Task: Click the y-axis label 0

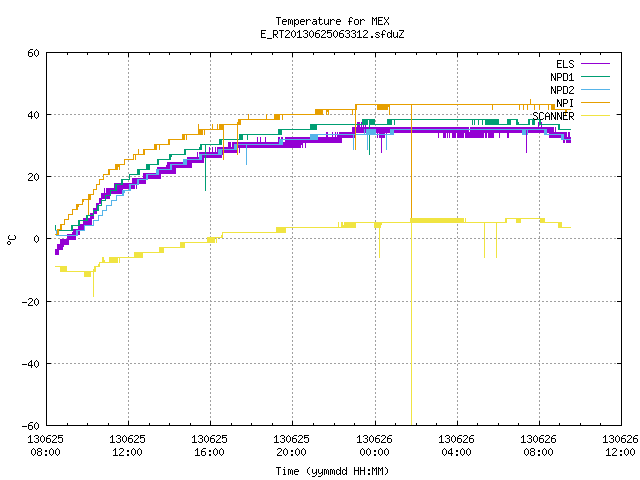Action: 37,239
